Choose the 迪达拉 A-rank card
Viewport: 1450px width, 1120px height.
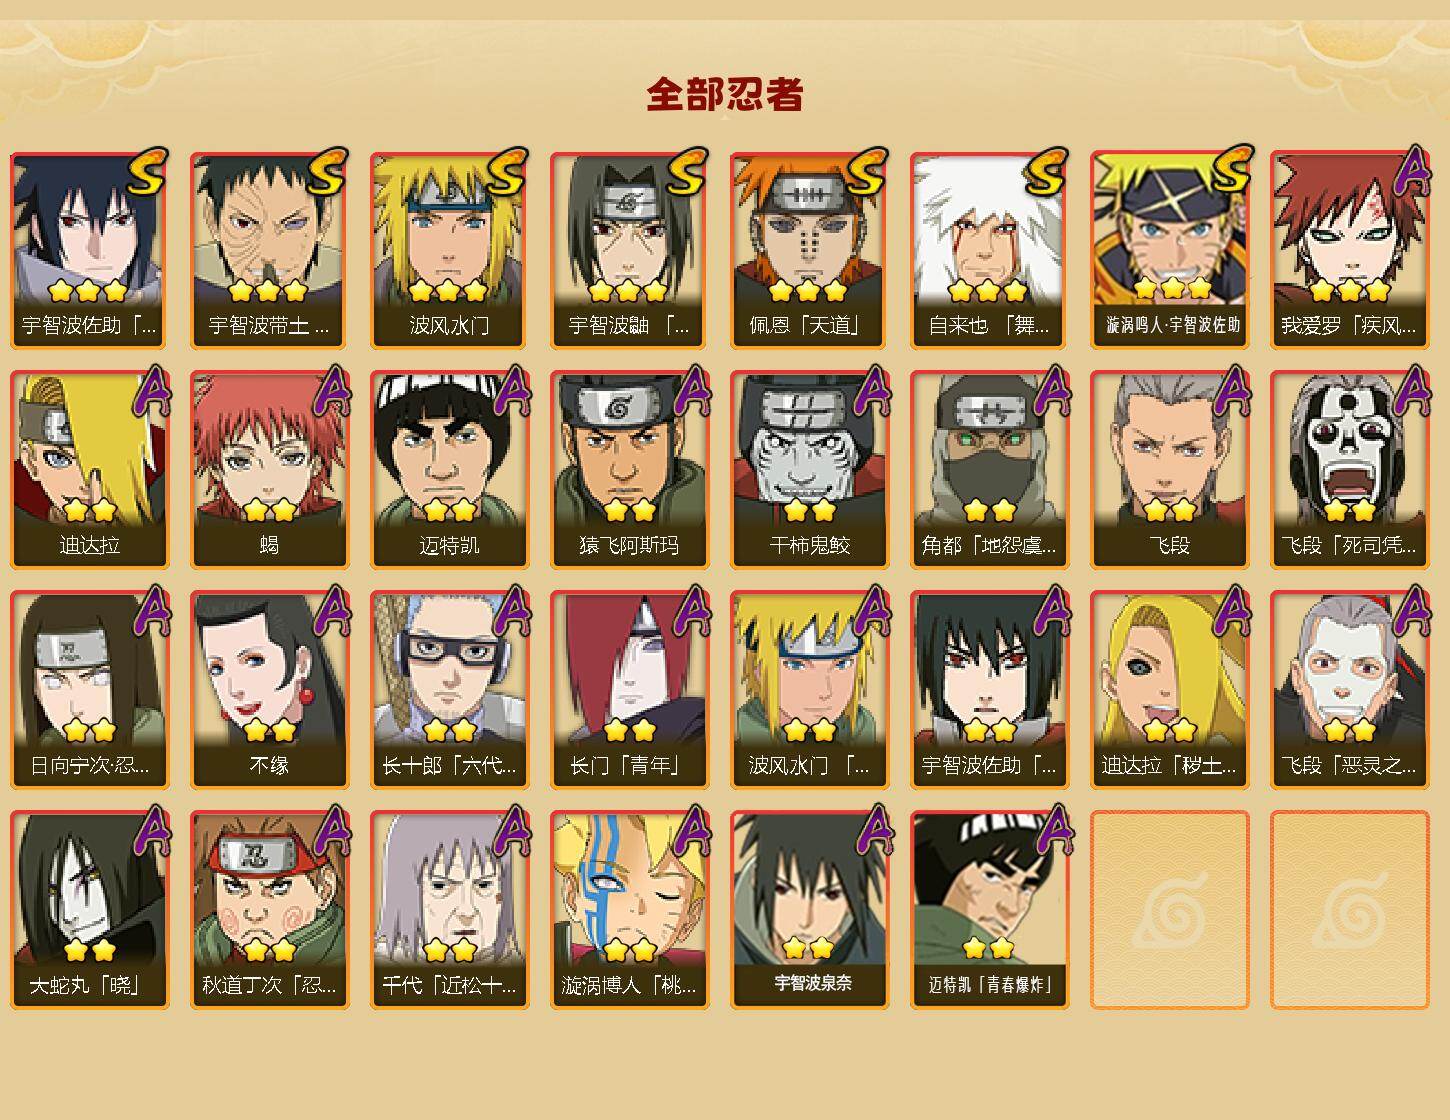coord(89,470)
